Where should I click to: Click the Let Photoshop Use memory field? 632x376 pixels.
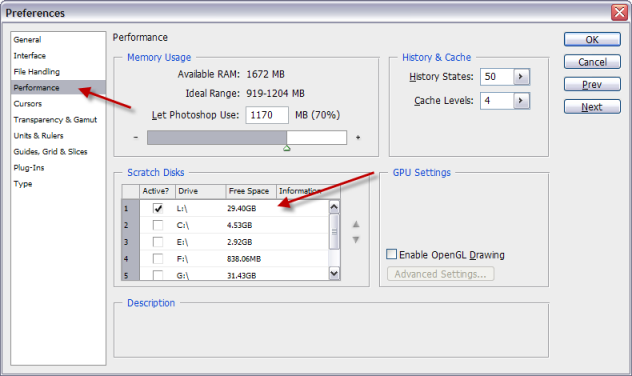click(x=267, y=115)
